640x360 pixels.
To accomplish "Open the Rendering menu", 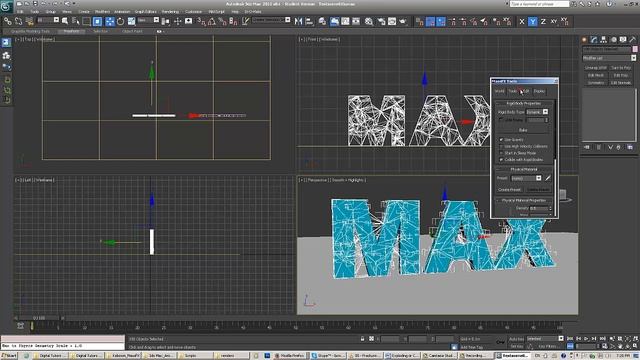I will [x=170, y=12].
